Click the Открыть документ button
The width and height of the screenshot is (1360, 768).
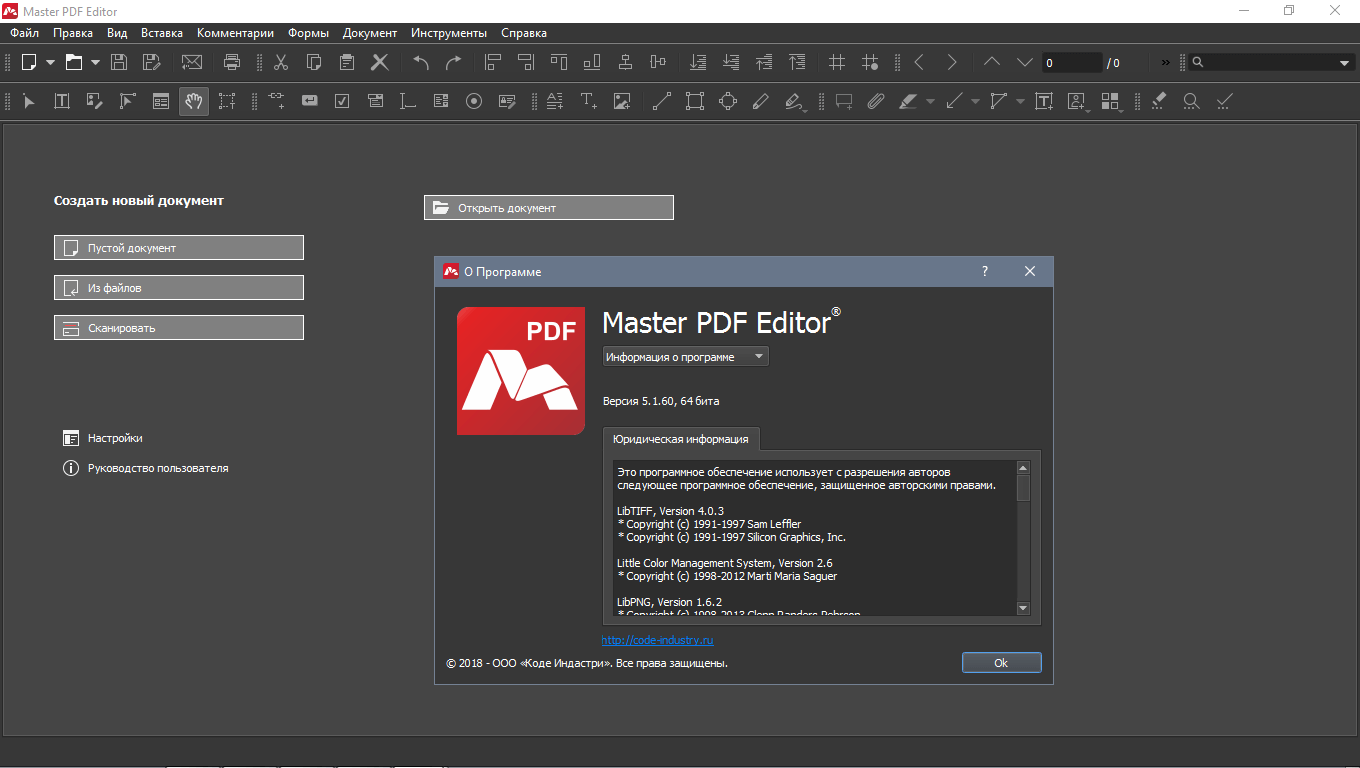(549, 208)
